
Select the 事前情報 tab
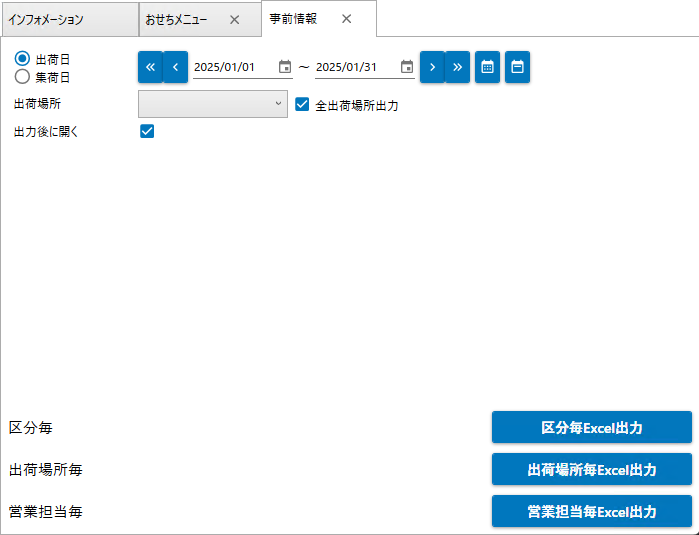click(319, 19)
